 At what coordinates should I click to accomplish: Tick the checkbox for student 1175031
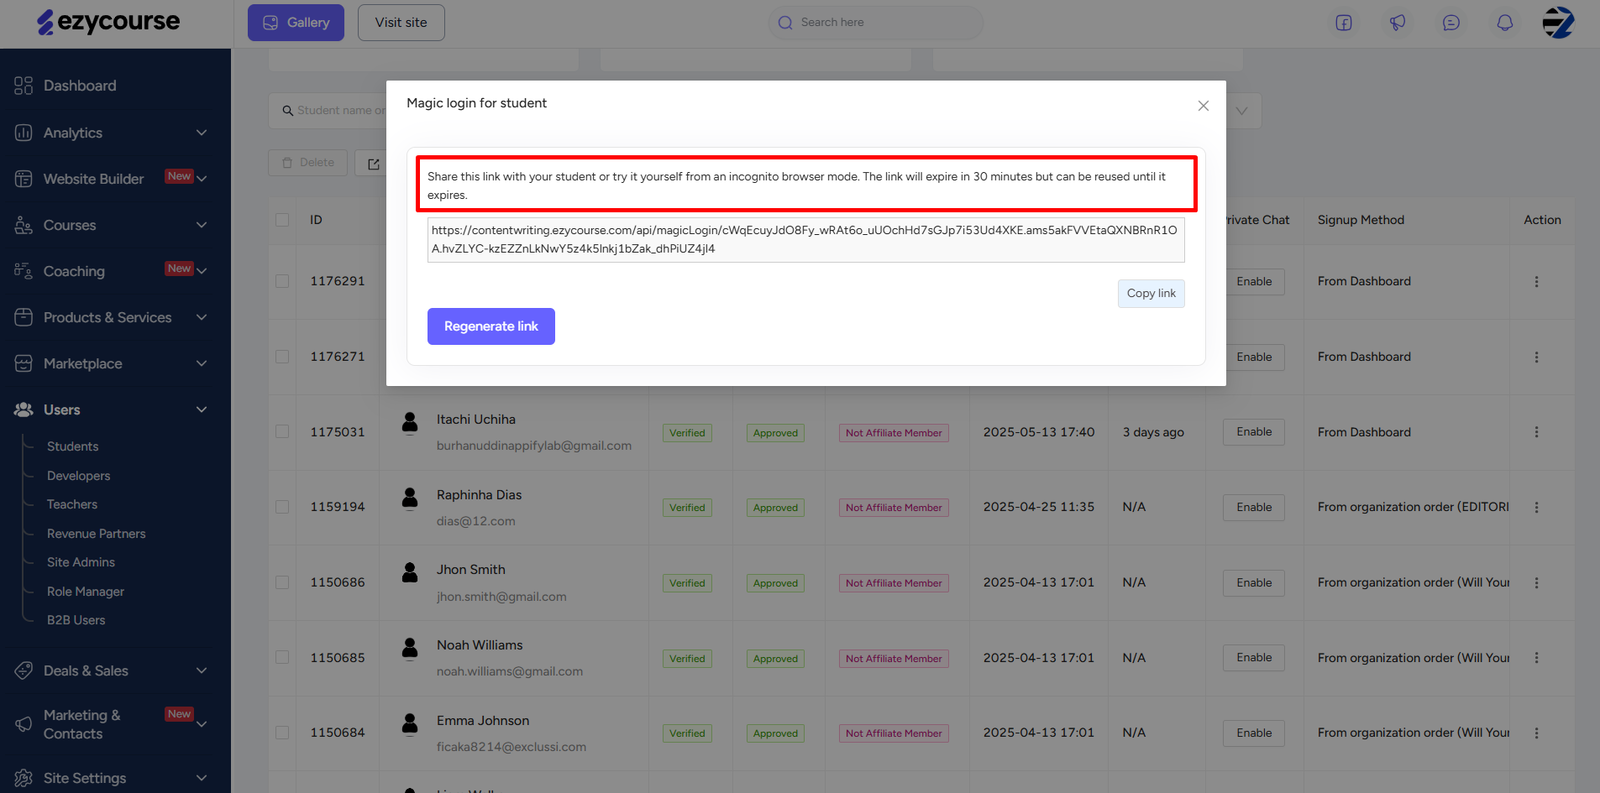[x=282, y=432]
